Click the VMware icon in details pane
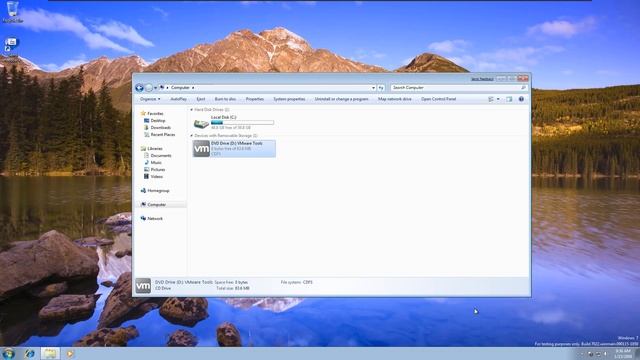Viewport: 640px width, 360px height. tap(143, 286)
